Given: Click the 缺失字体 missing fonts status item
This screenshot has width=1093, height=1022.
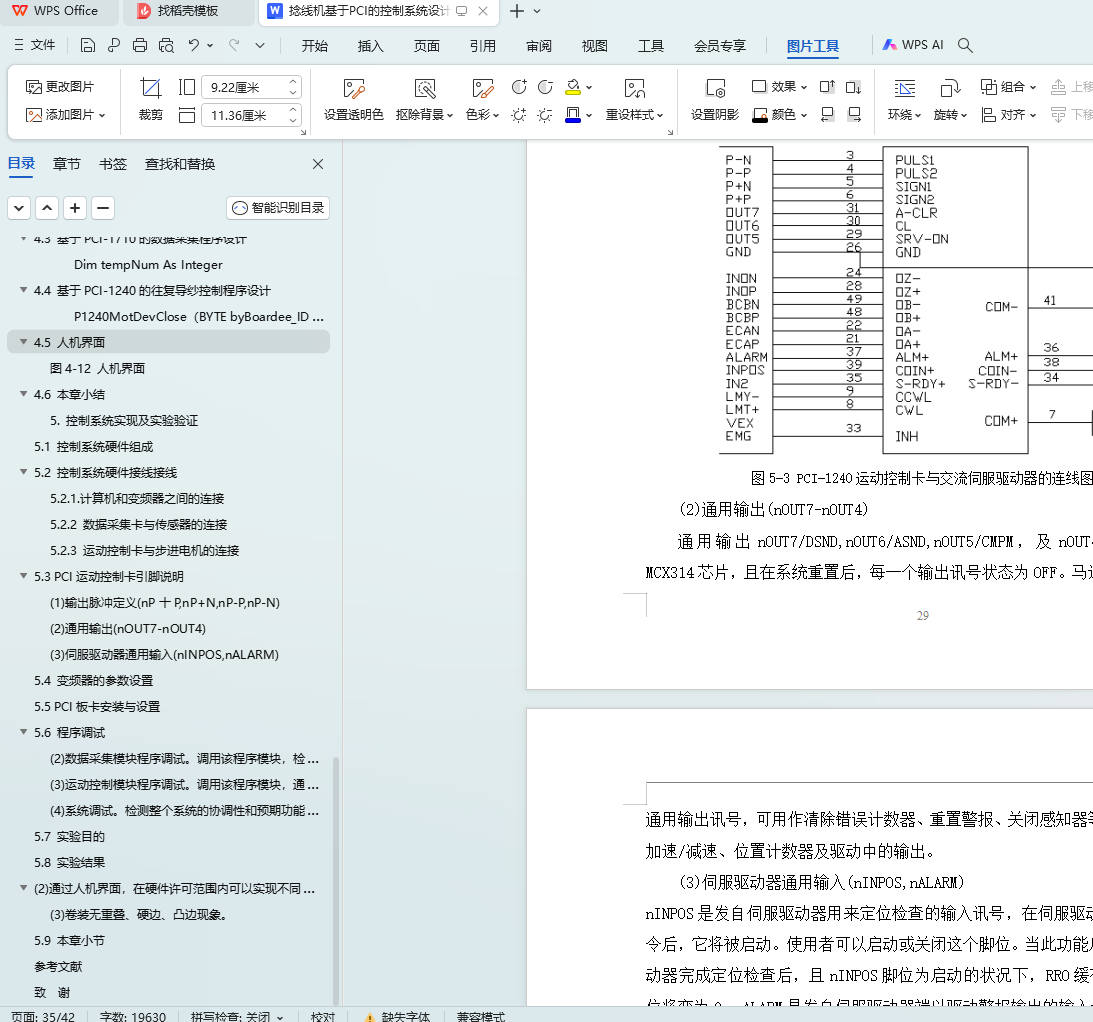Looking at the screenshot, I should coord(397,1016).
